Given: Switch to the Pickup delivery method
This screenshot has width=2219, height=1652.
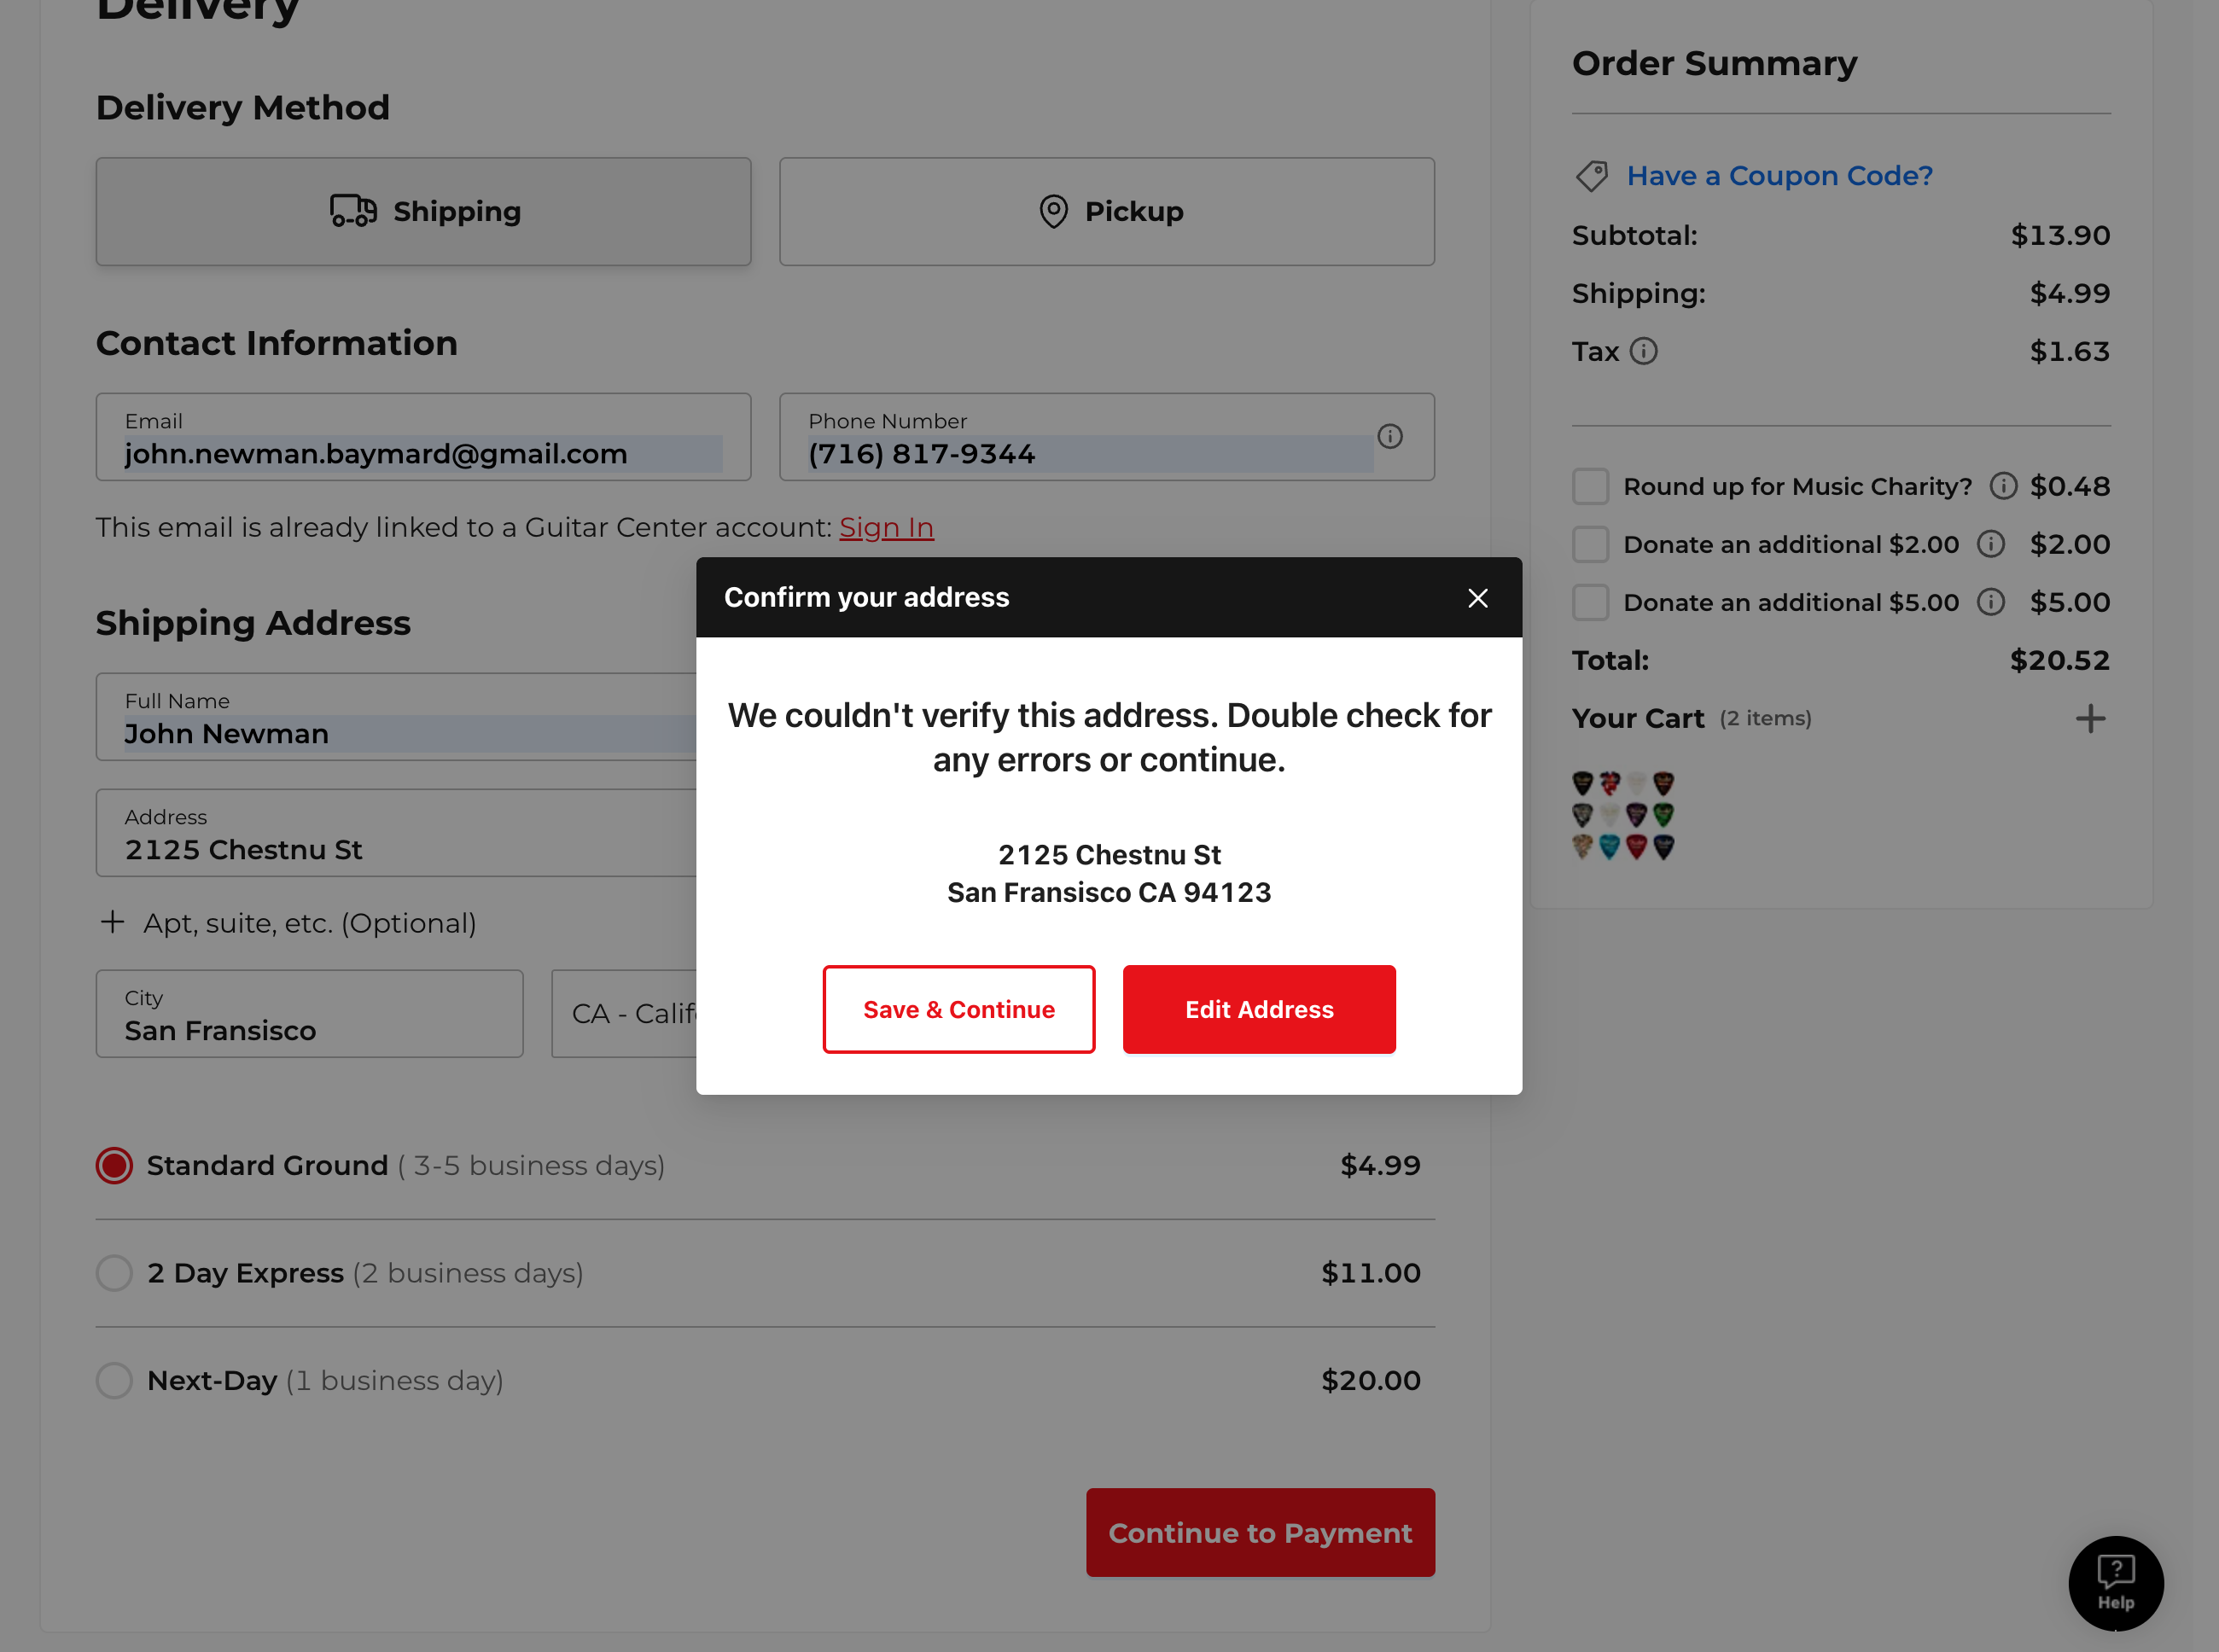Looking at the screenshot, I should pyautogui.click(x=1106, y=211).
